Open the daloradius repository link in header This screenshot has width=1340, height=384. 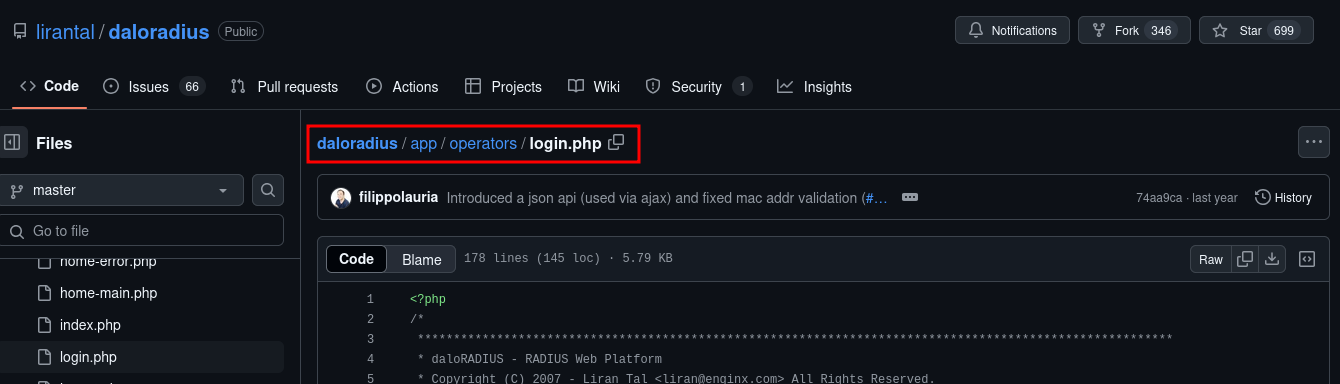coord(158,31)
